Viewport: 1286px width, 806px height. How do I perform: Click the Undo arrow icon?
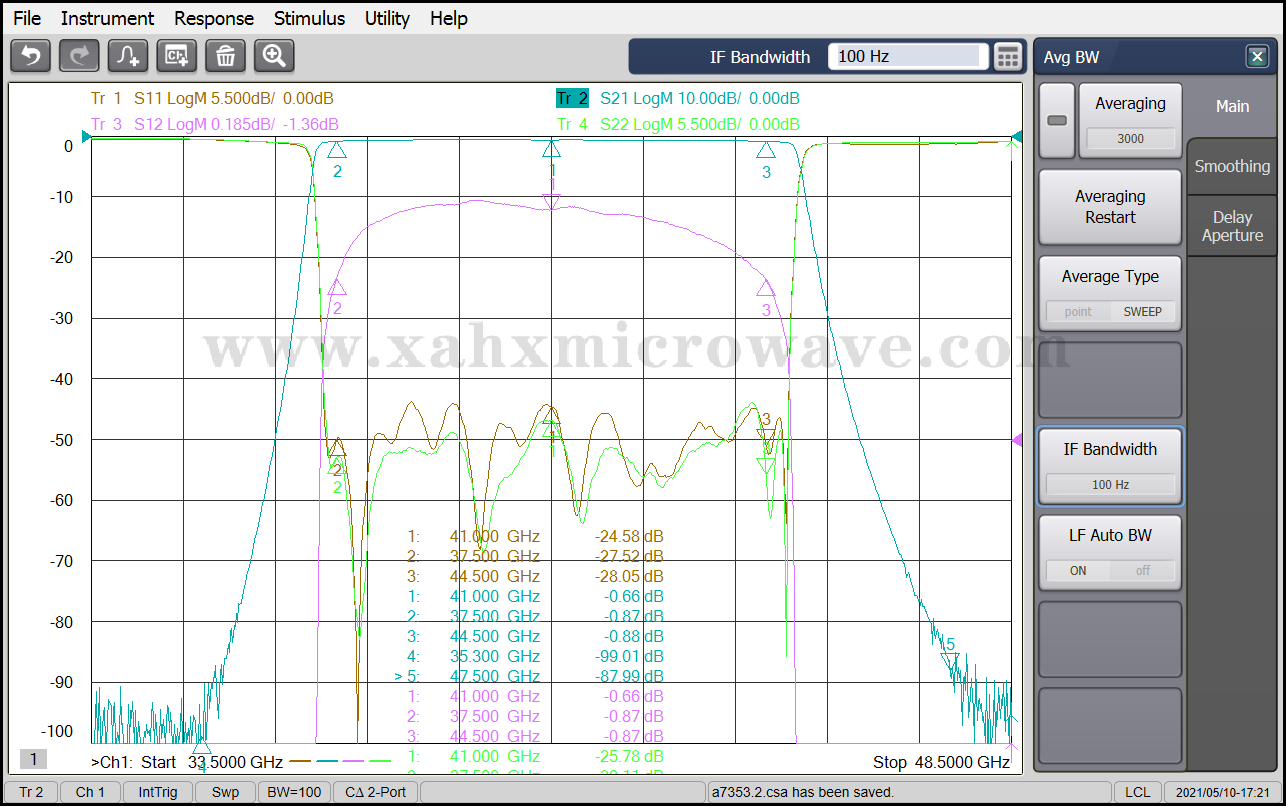tap(30, 56)
